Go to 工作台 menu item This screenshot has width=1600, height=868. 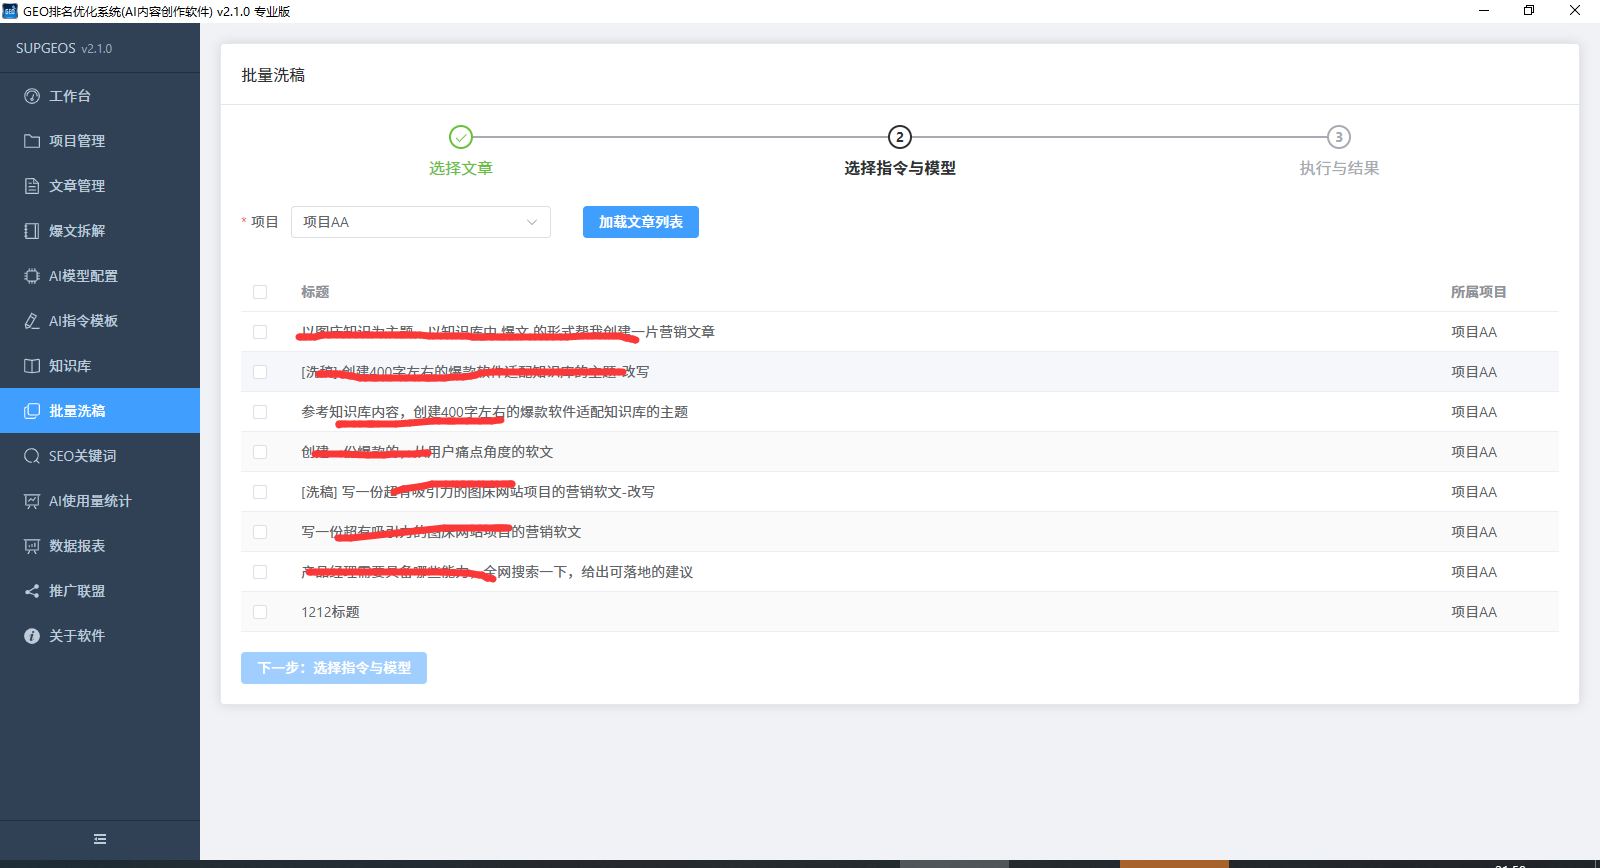click(x=100, y=96)
